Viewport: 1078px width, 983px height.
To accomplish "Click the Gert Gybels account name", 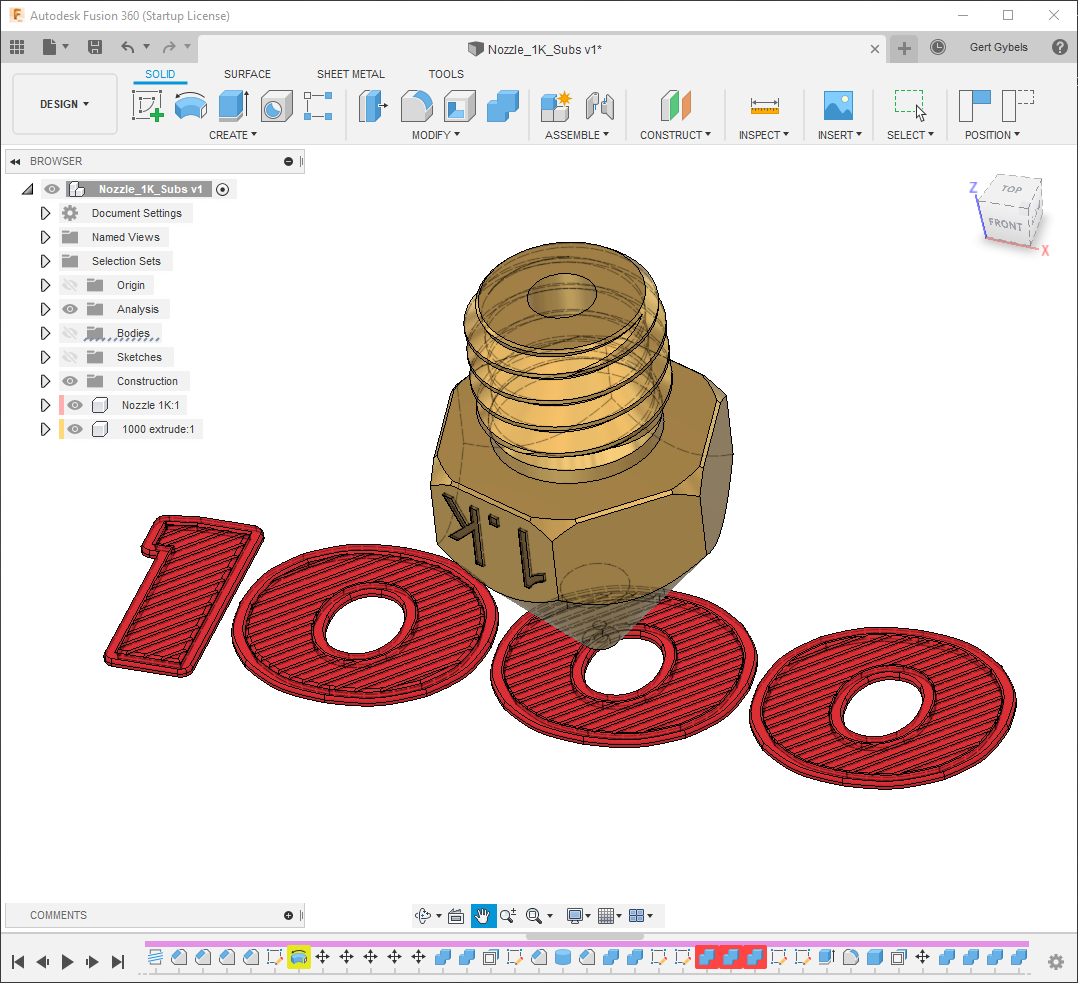I will 998,47.
